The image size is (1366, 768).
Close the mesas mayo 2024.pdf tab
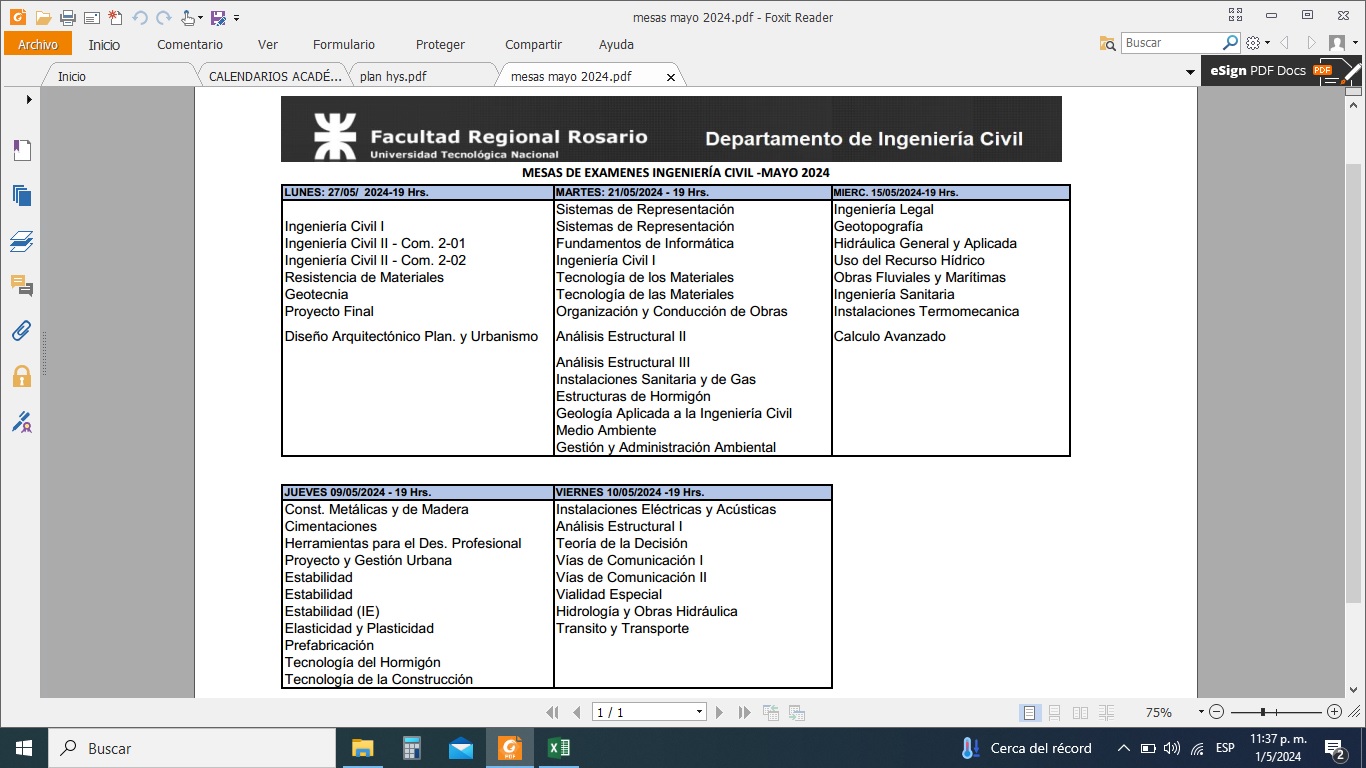(671, 77)
